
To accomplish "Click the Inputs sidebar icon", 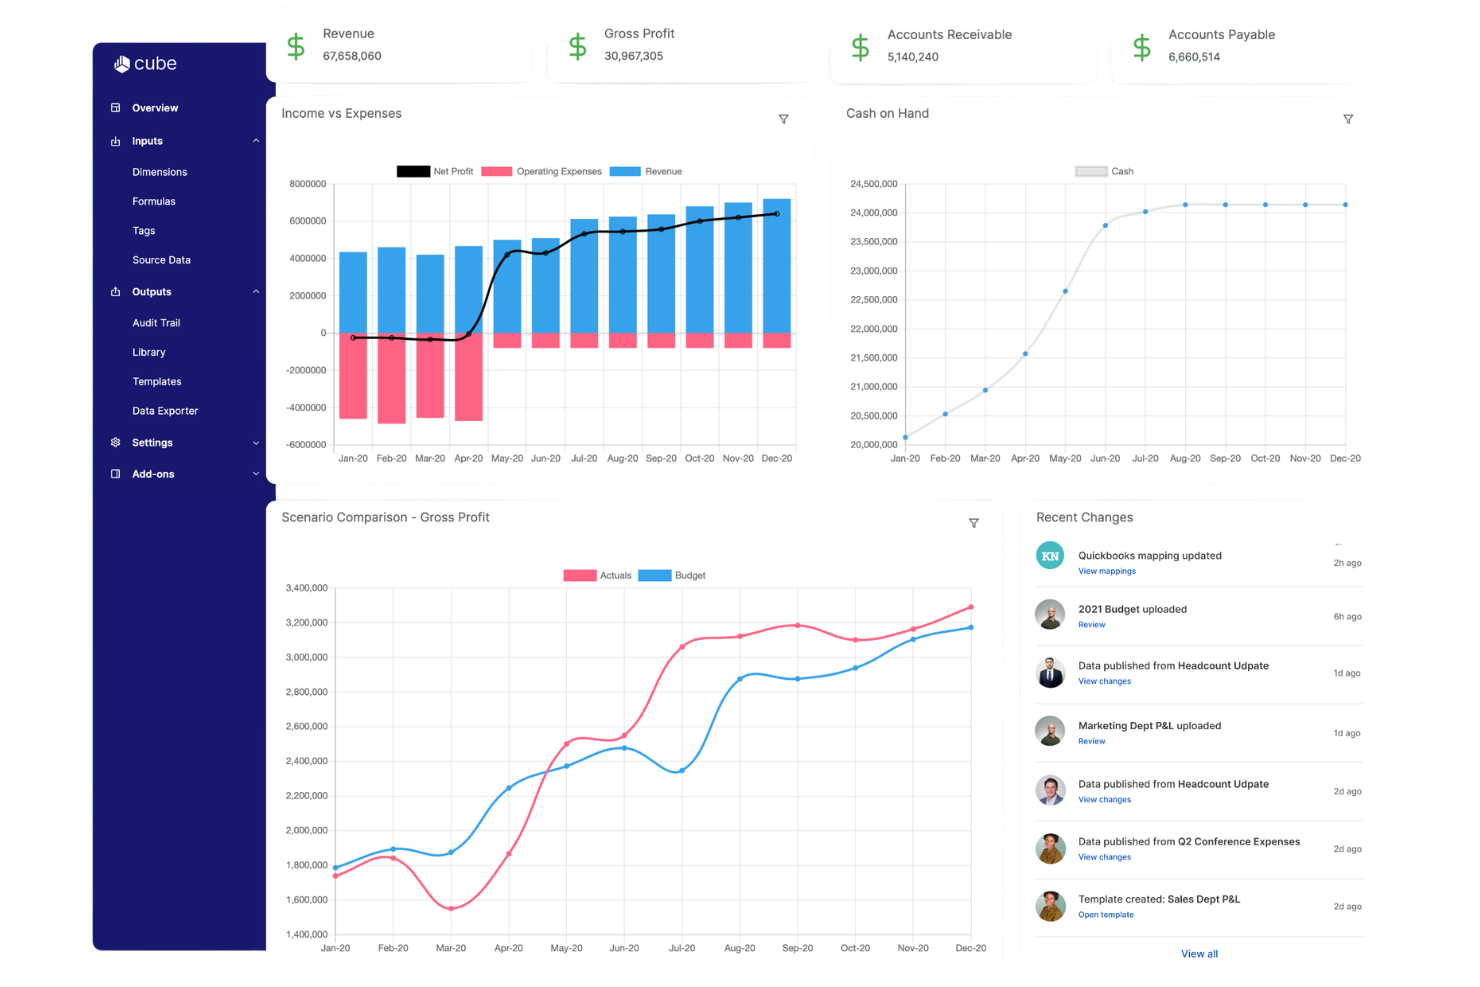I will pos(115,141).
